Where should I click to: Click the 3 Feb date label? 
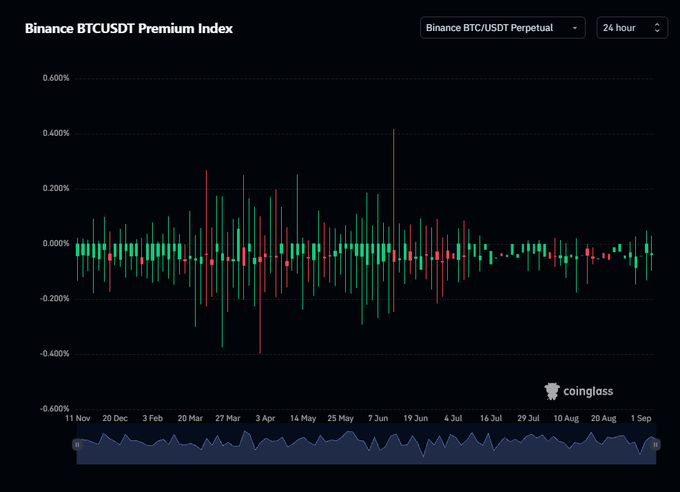[x=153, y=418]
